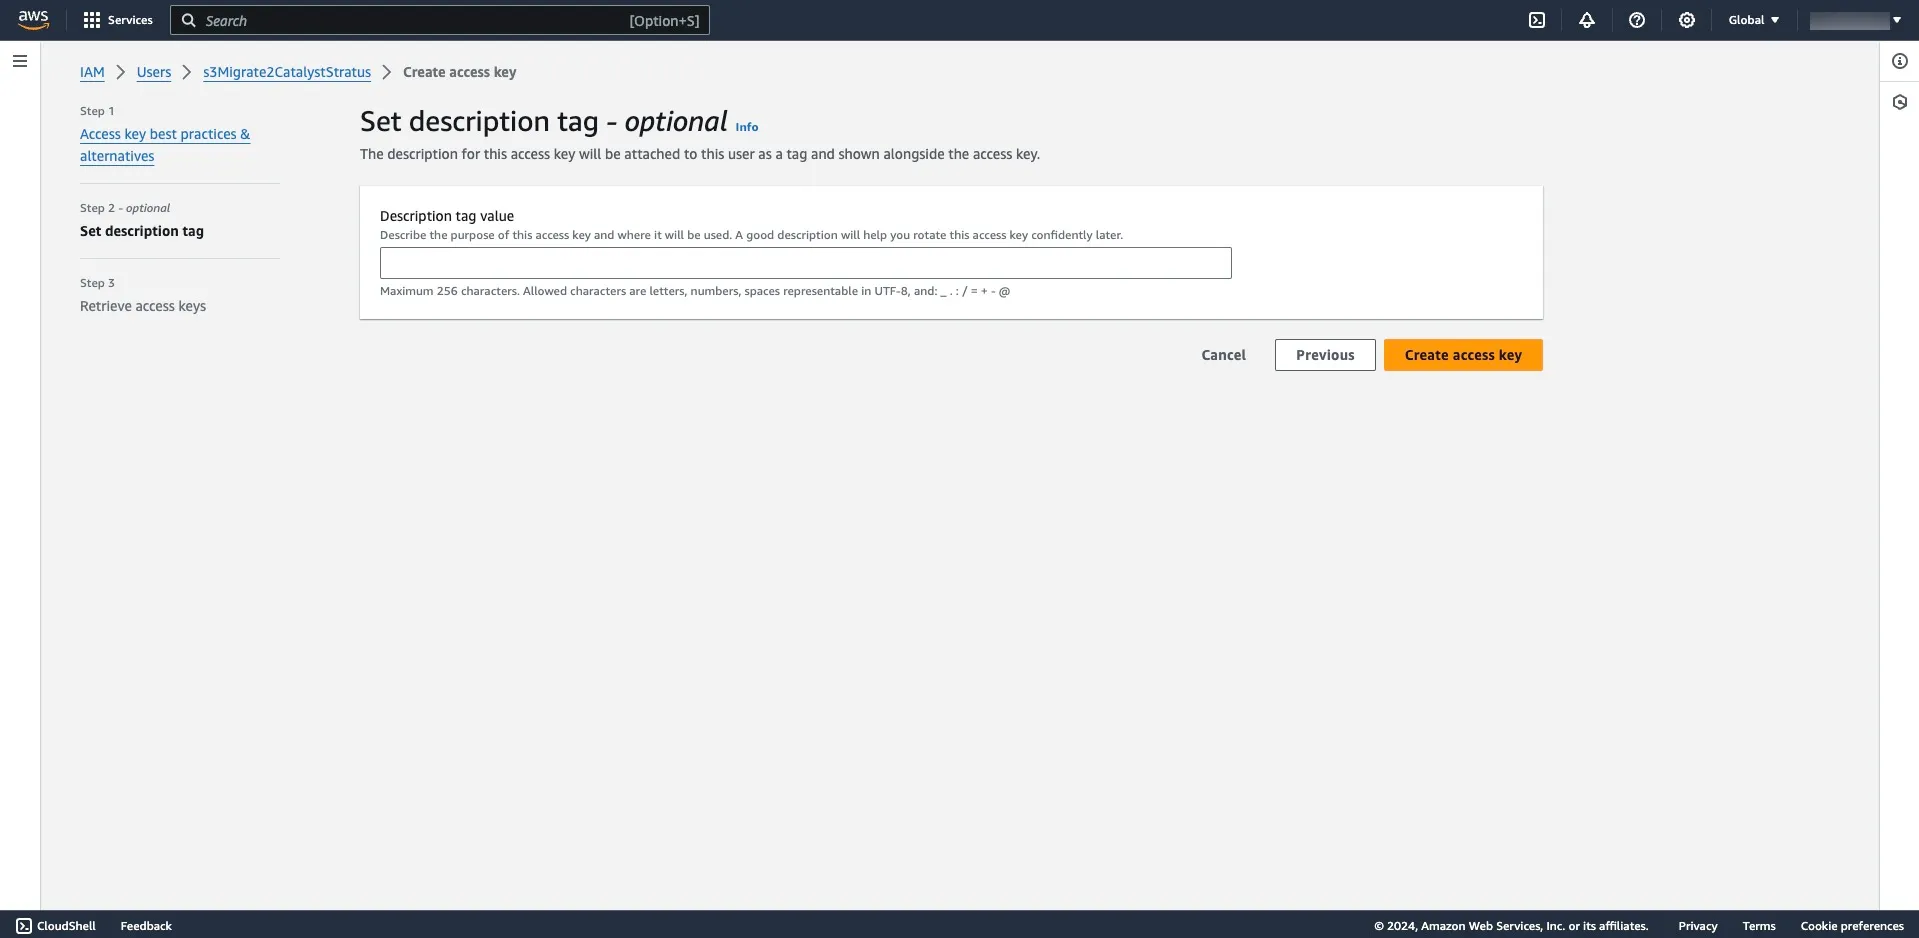Expand the account name dropdown
The width and height of the screenshot is (1919, 938).
click(1856, 20)
